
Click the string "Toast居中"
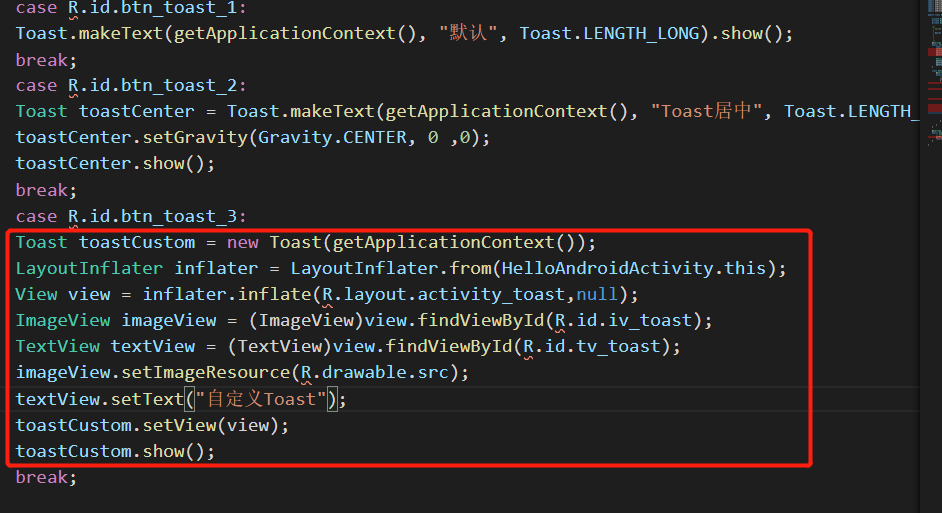click(x=706, y=112)
